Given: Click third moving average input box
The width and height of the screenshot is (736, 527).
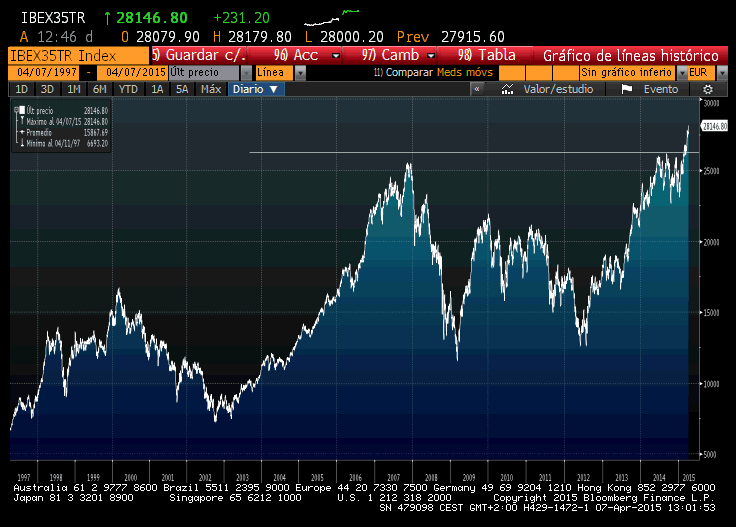Looking at the screenshot, I should coord(566,73).
